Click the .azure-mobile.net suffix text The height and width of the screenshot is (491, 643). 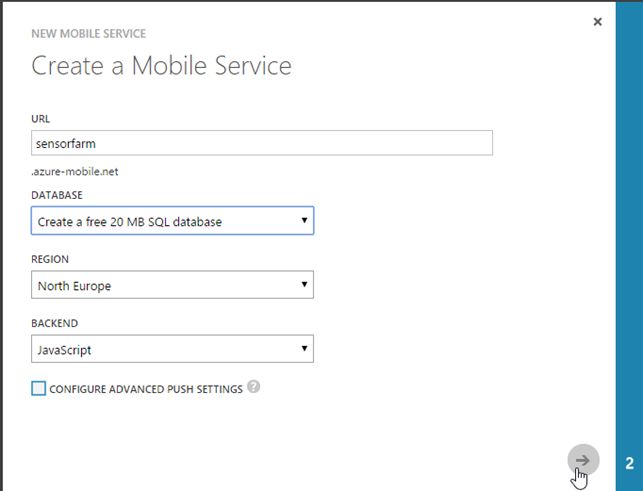tap(75, 171)
